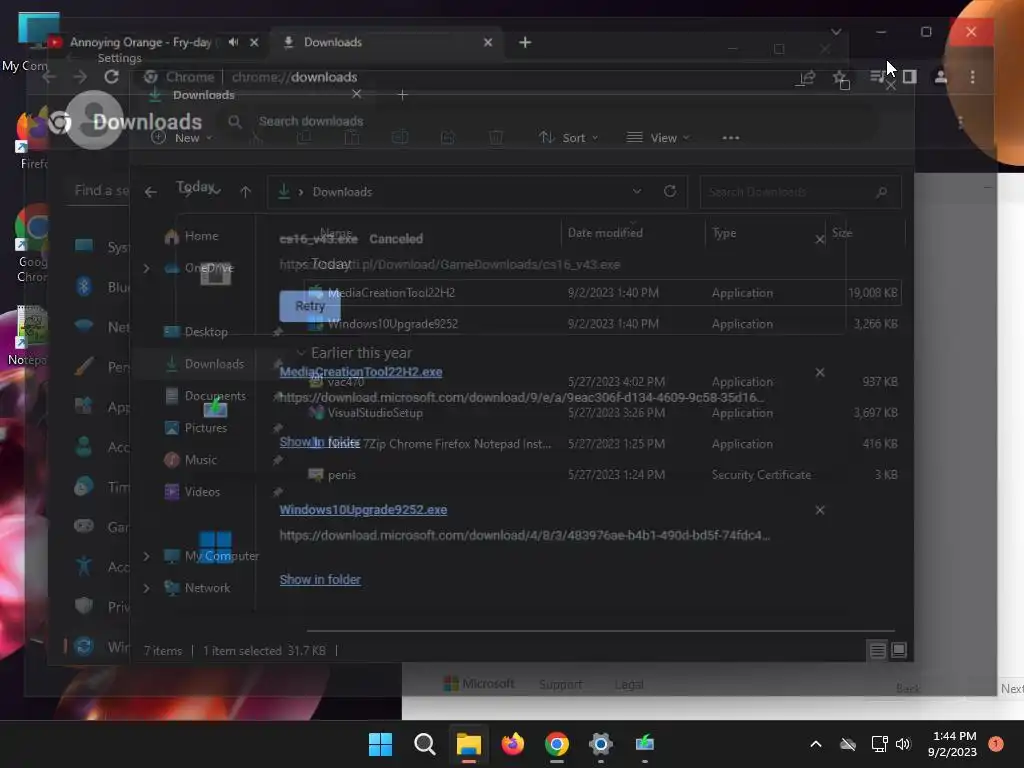Remove MediaCreationTool22H2.exe from the downloads list
This screenshot has width=1024, height=768.
pyautogui.click(x=820, y=372)
